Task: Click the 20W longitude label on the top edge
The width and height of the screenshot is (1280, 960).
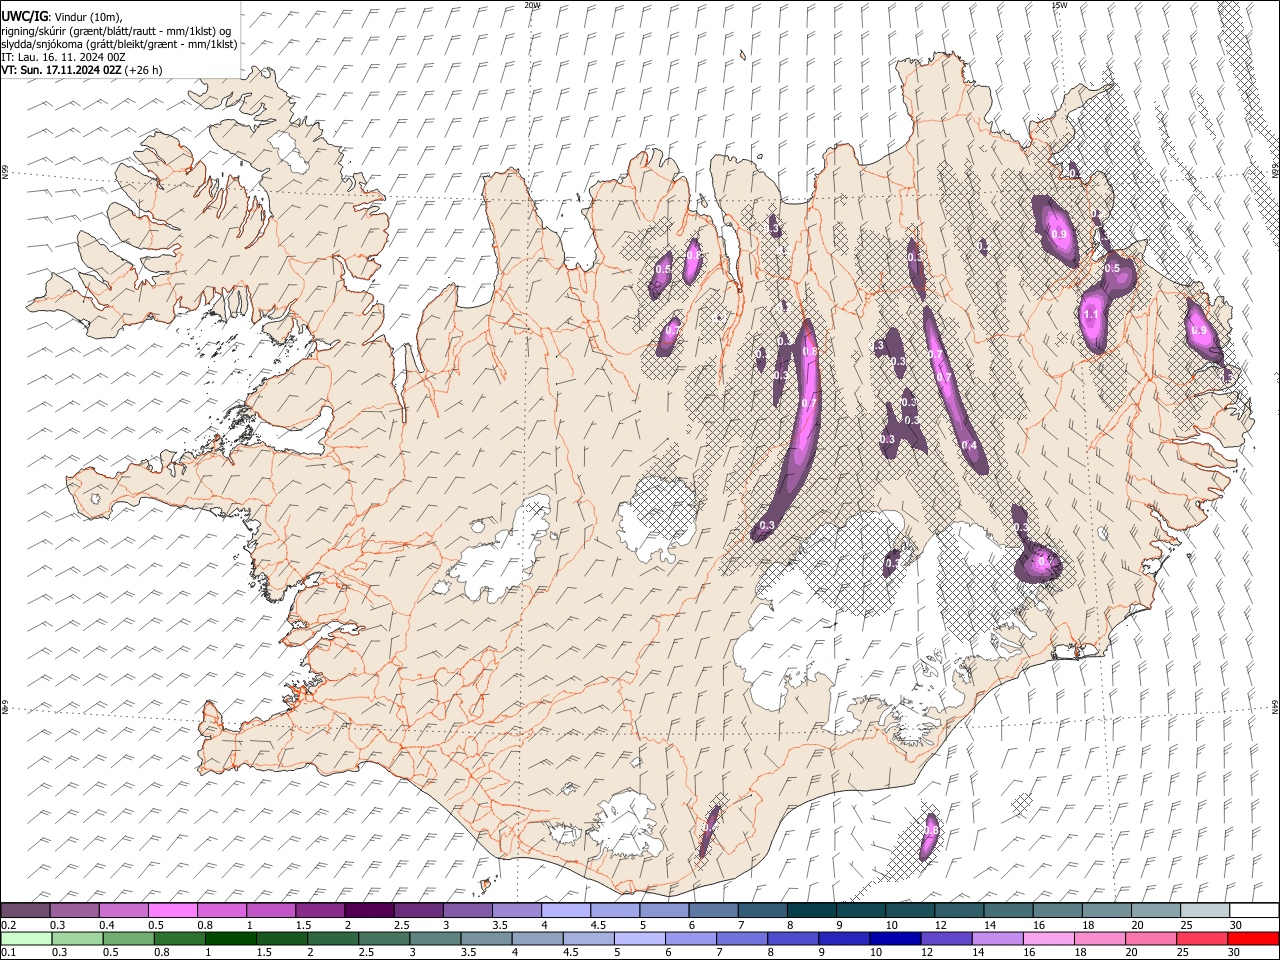Action: point(532,5)
